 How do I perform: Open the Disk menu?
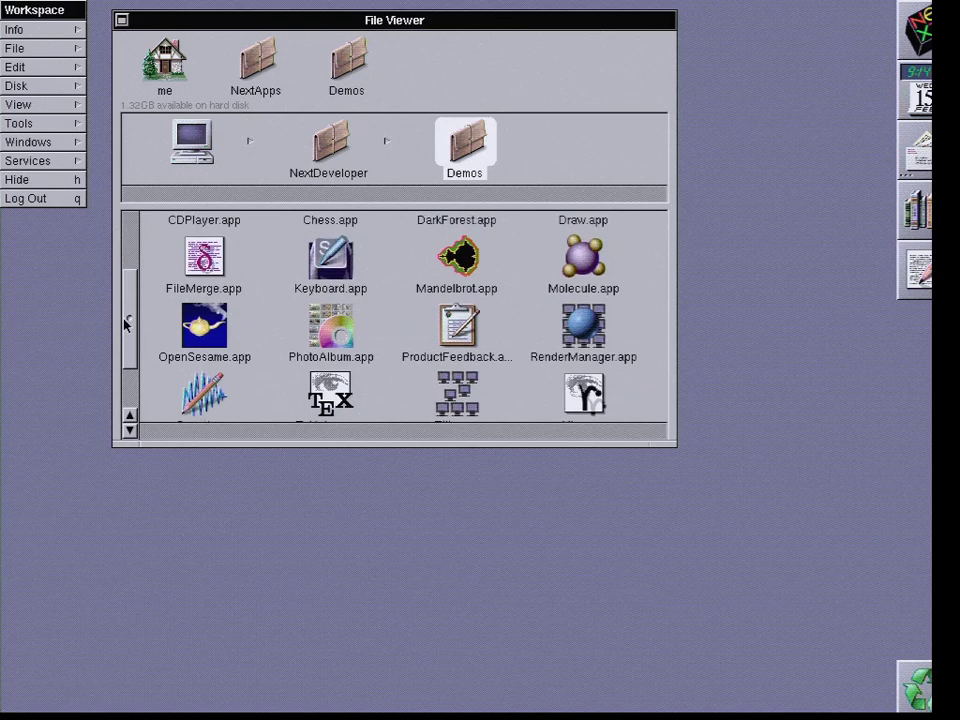43,86
